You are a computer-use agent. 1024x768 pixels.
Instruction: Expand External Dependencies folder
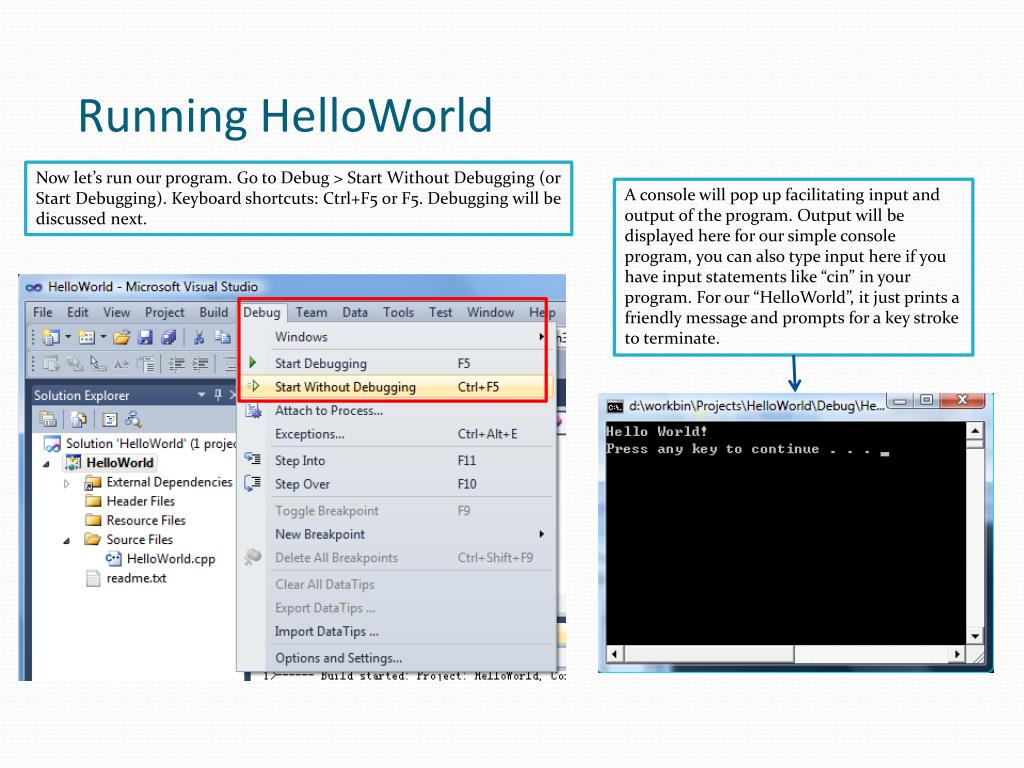(67, 483)
